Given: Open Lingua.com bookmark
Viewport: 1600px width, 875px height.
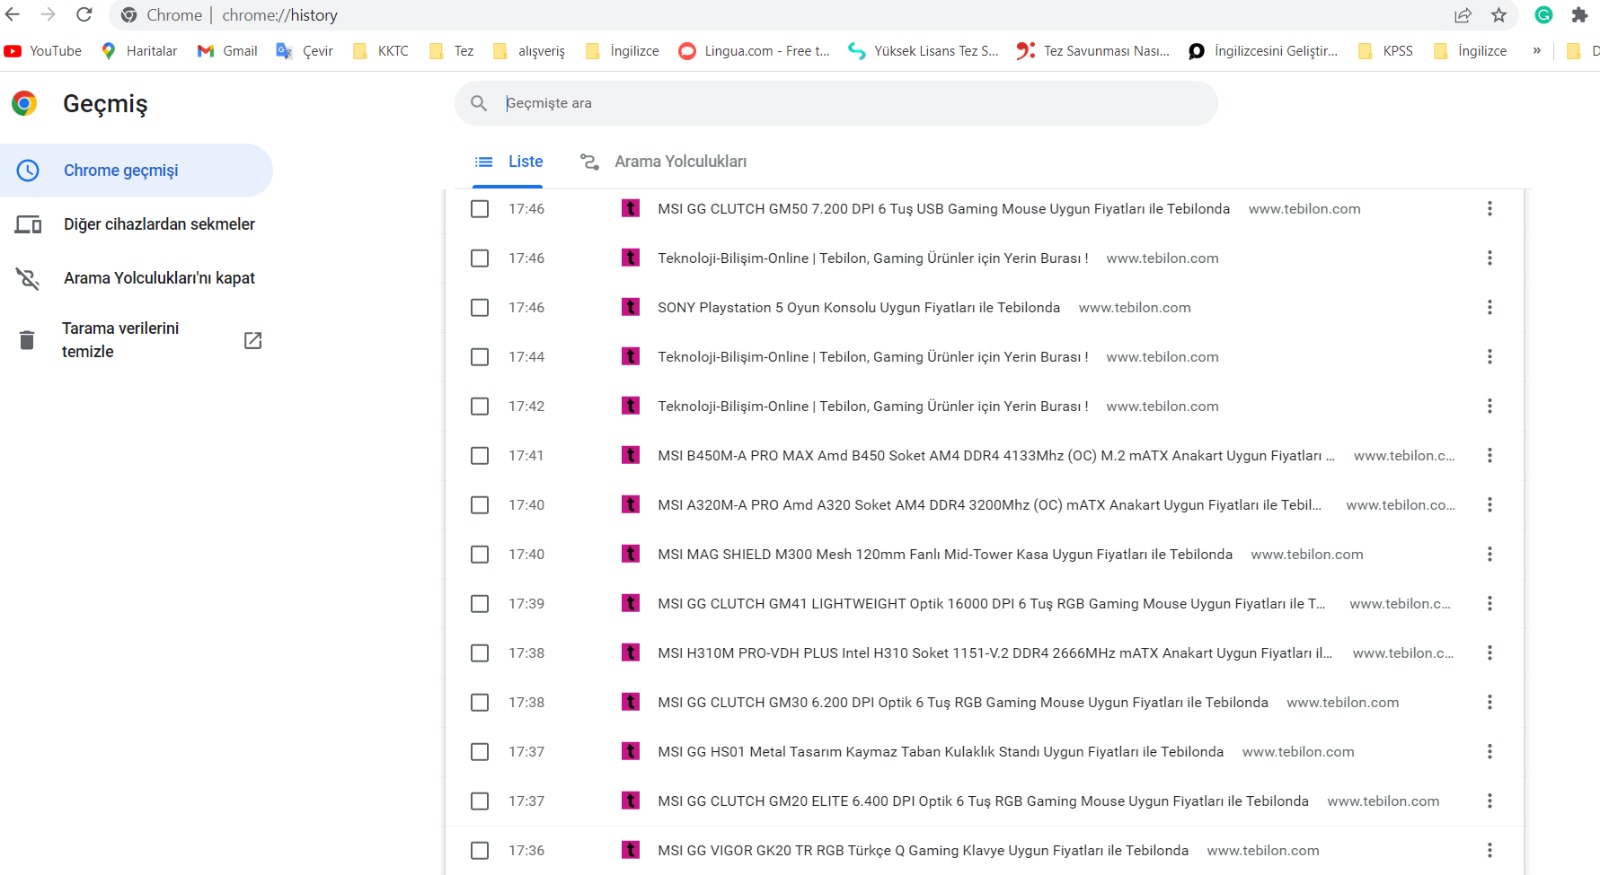Looking at the screenshot, I should tap(754, 51).
